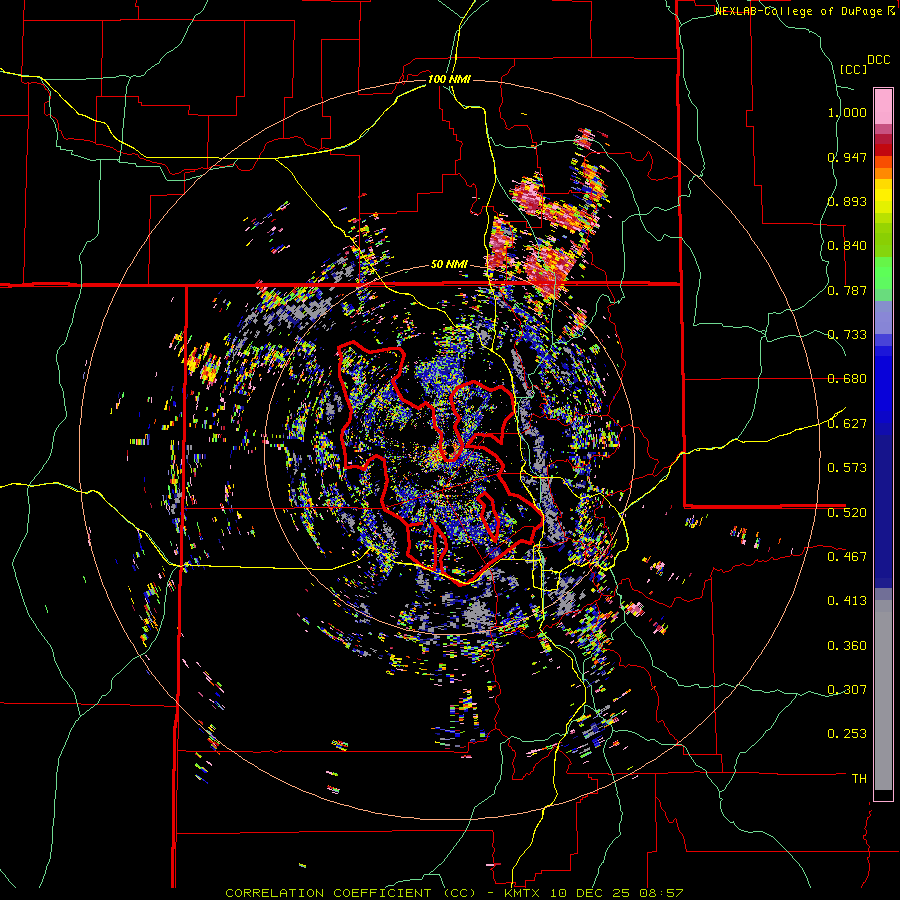Image resolution: width=900 pixels, height=900 pixels.
Task: Select the 0.787 legend value
Action: pos(847,290)
